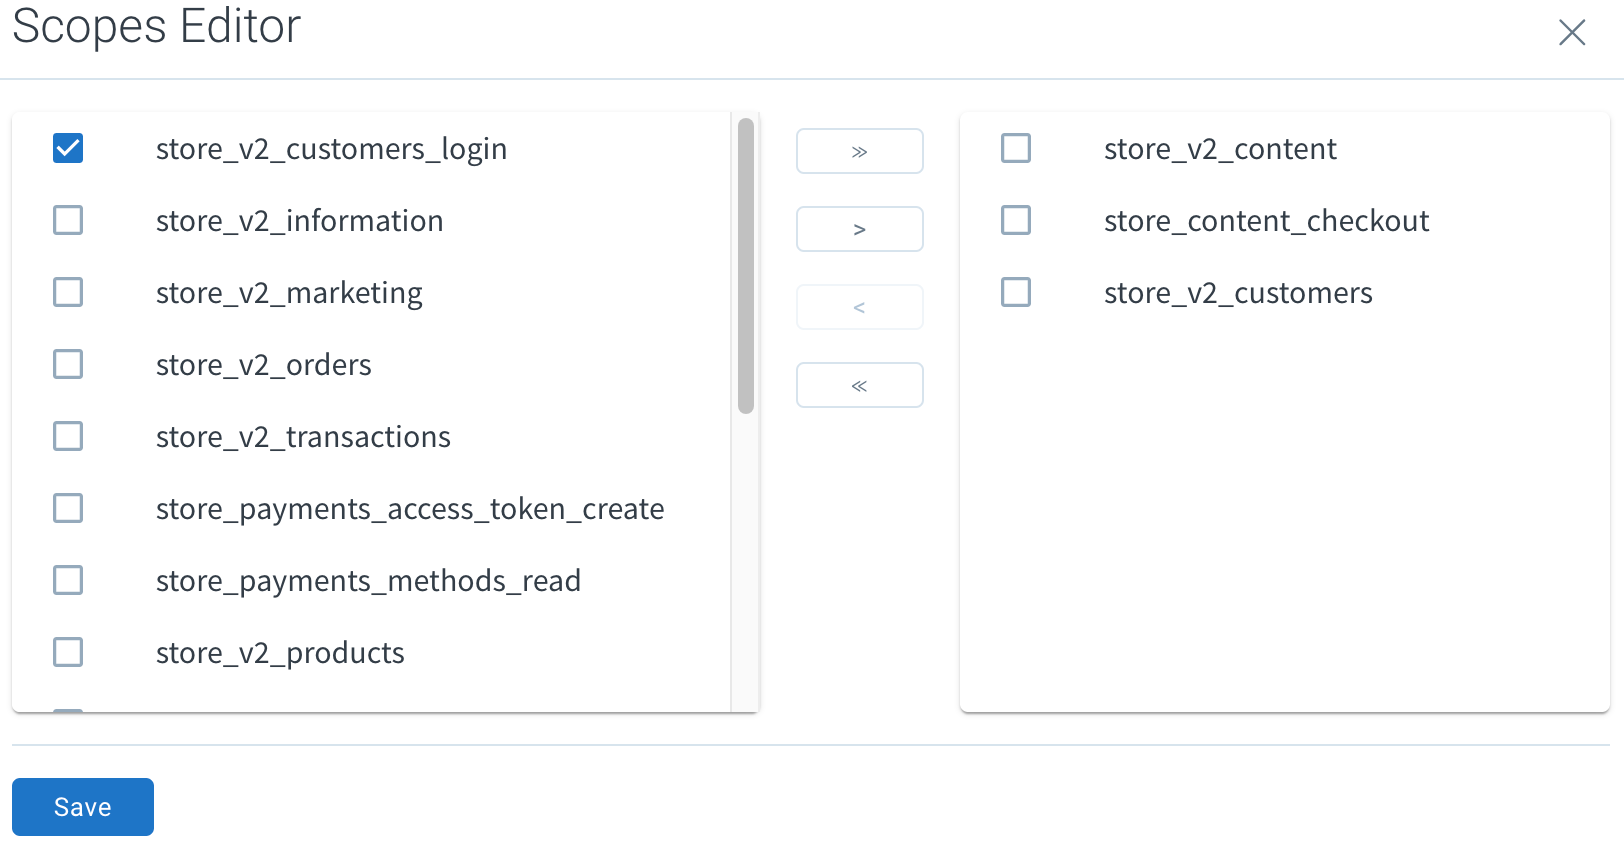
Task: Click the left list scrollbar thumb
Action: (x=745, y=265)
